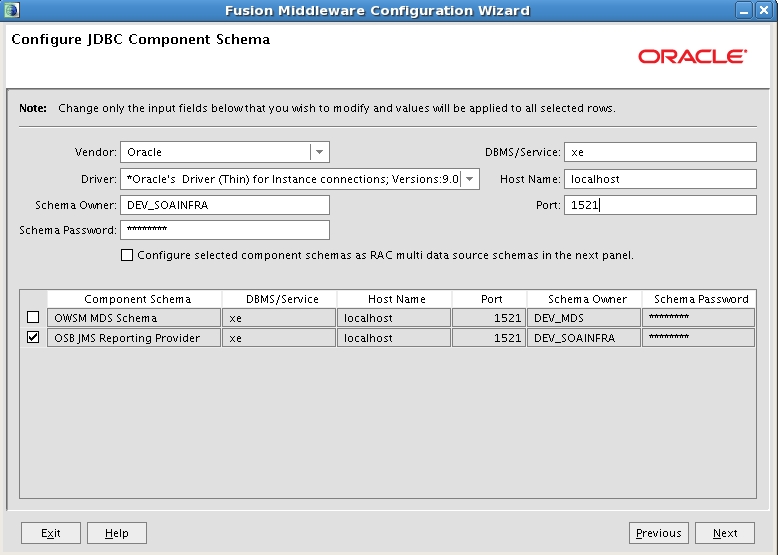Click the Schema Owner column header
The height and width of the screenshot is (555, 778).
point(584,299)
